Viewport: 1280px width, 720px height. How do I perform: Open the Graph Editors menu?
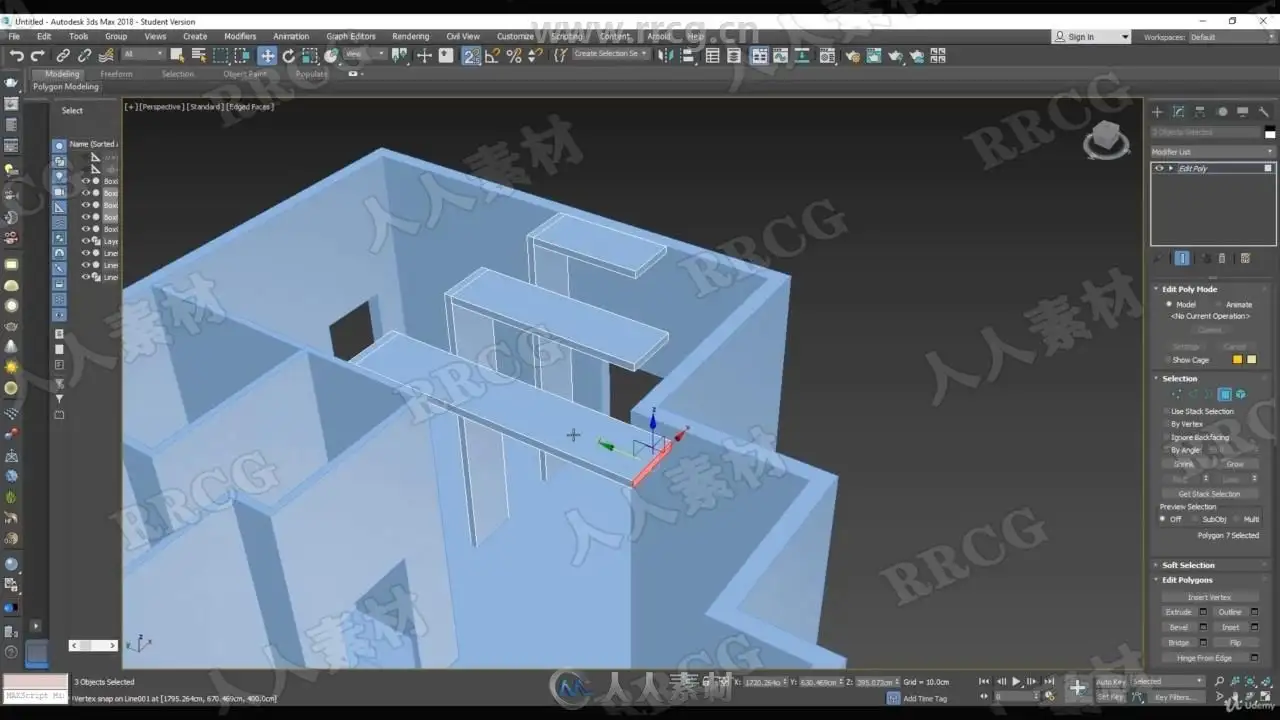351,37
